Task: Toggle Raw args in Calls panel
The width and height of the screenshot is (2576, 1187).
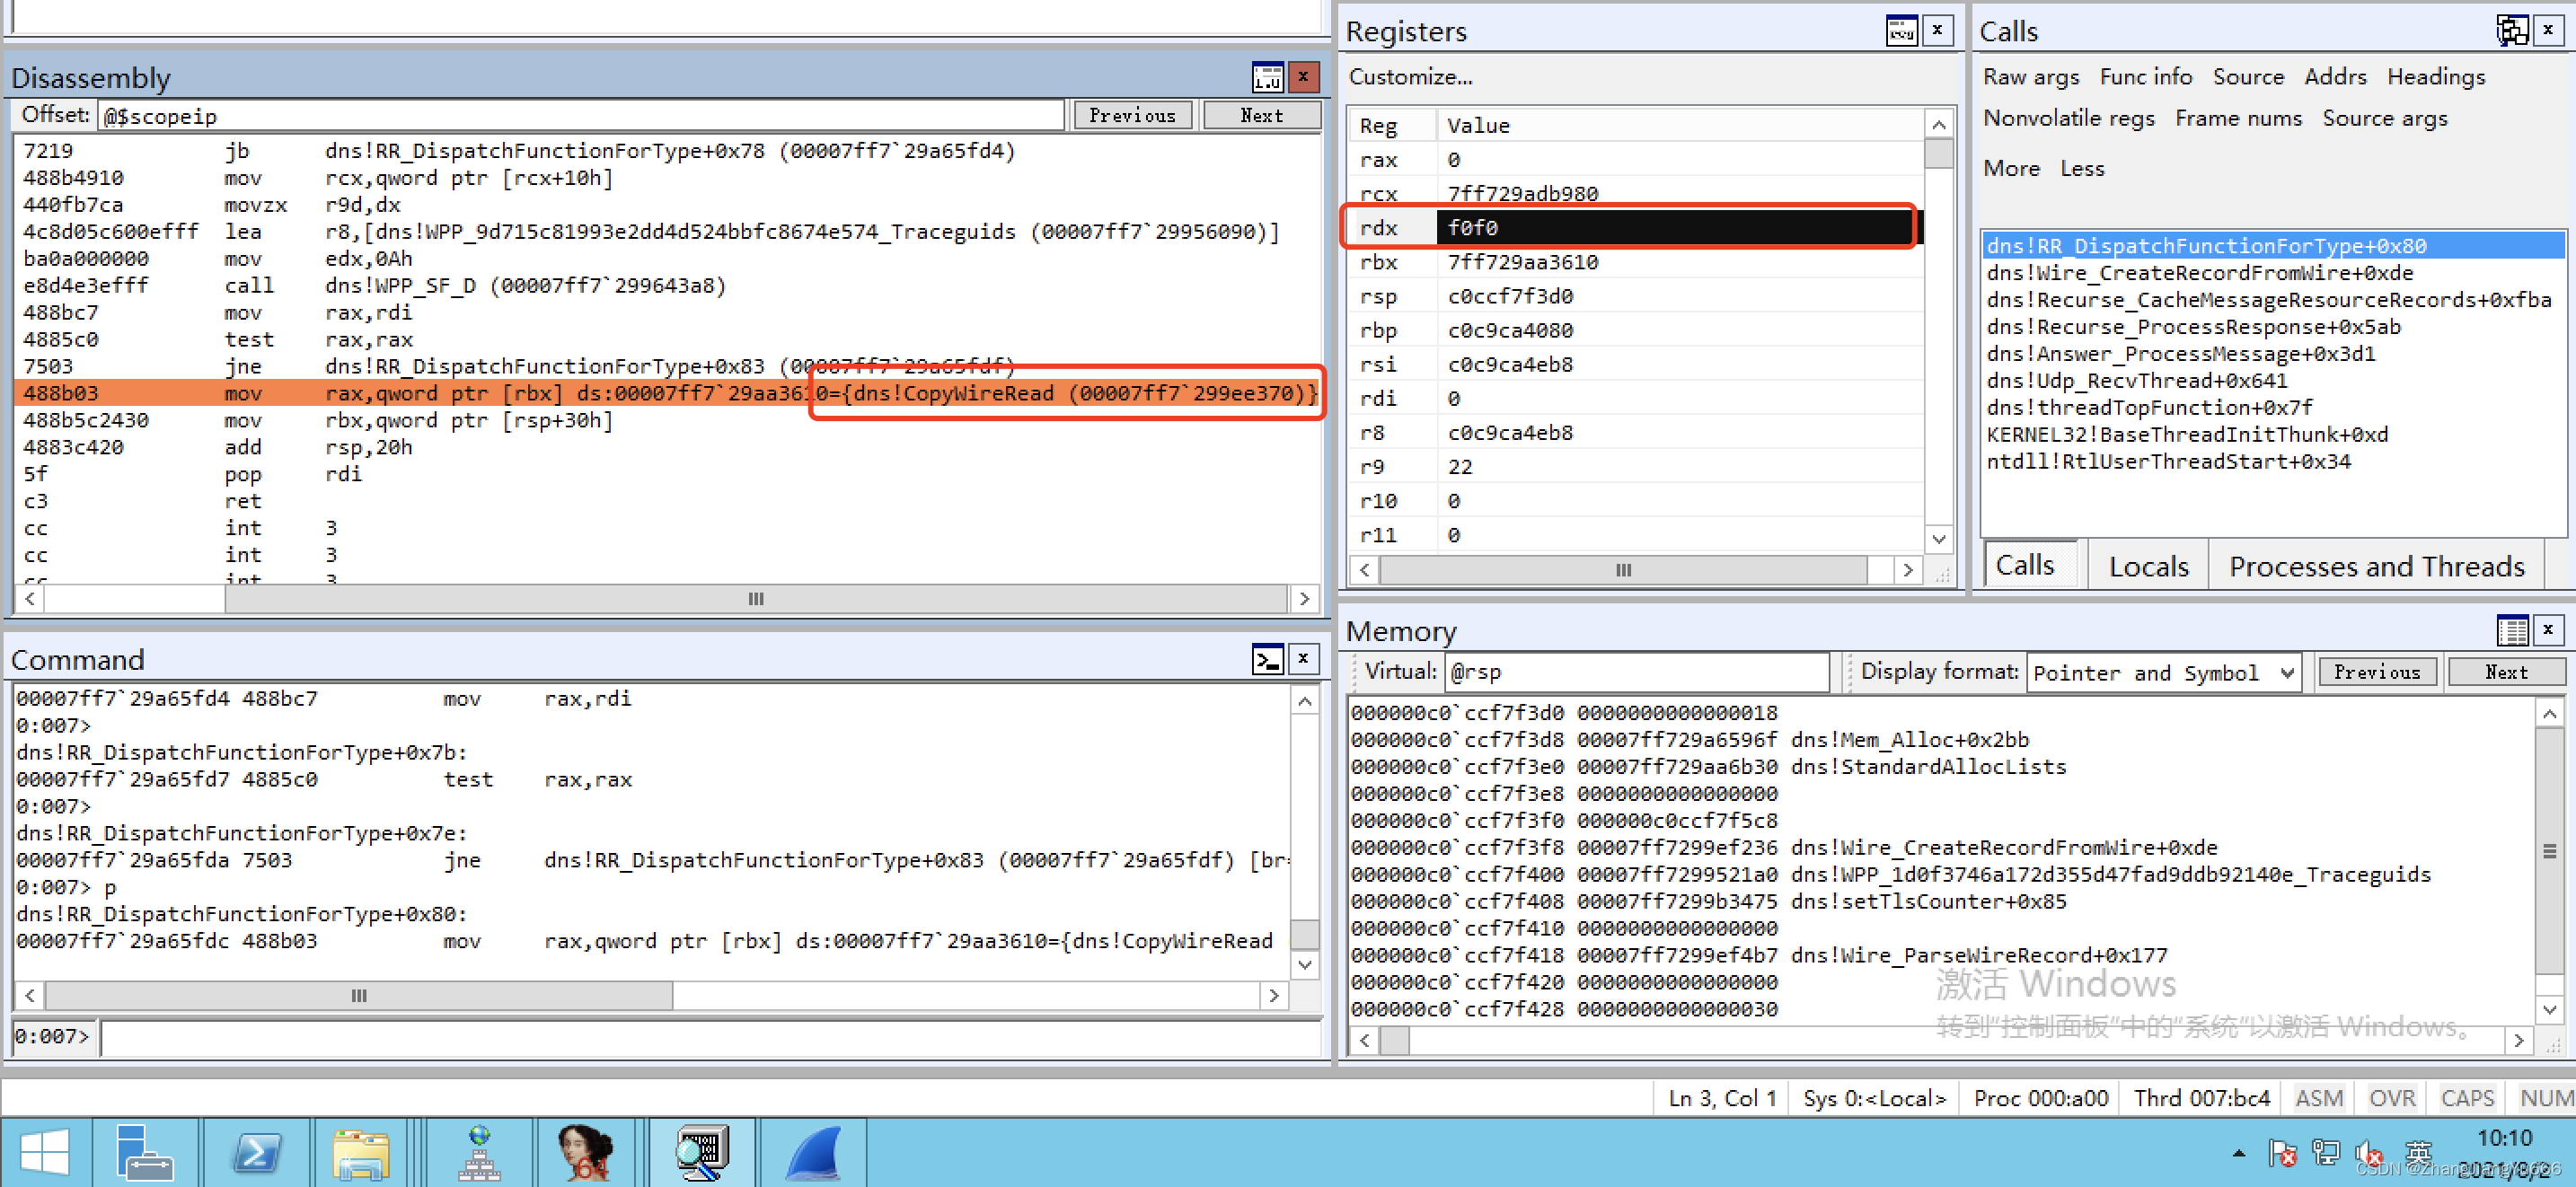Action: pos(2030,77)
